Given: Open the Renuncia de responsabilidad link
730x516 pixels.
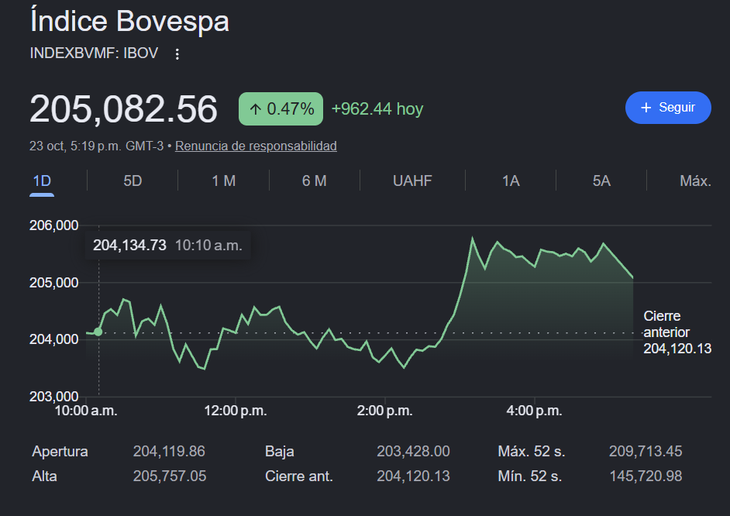Looking at the screenshot, I should click(x=256, y=146).
